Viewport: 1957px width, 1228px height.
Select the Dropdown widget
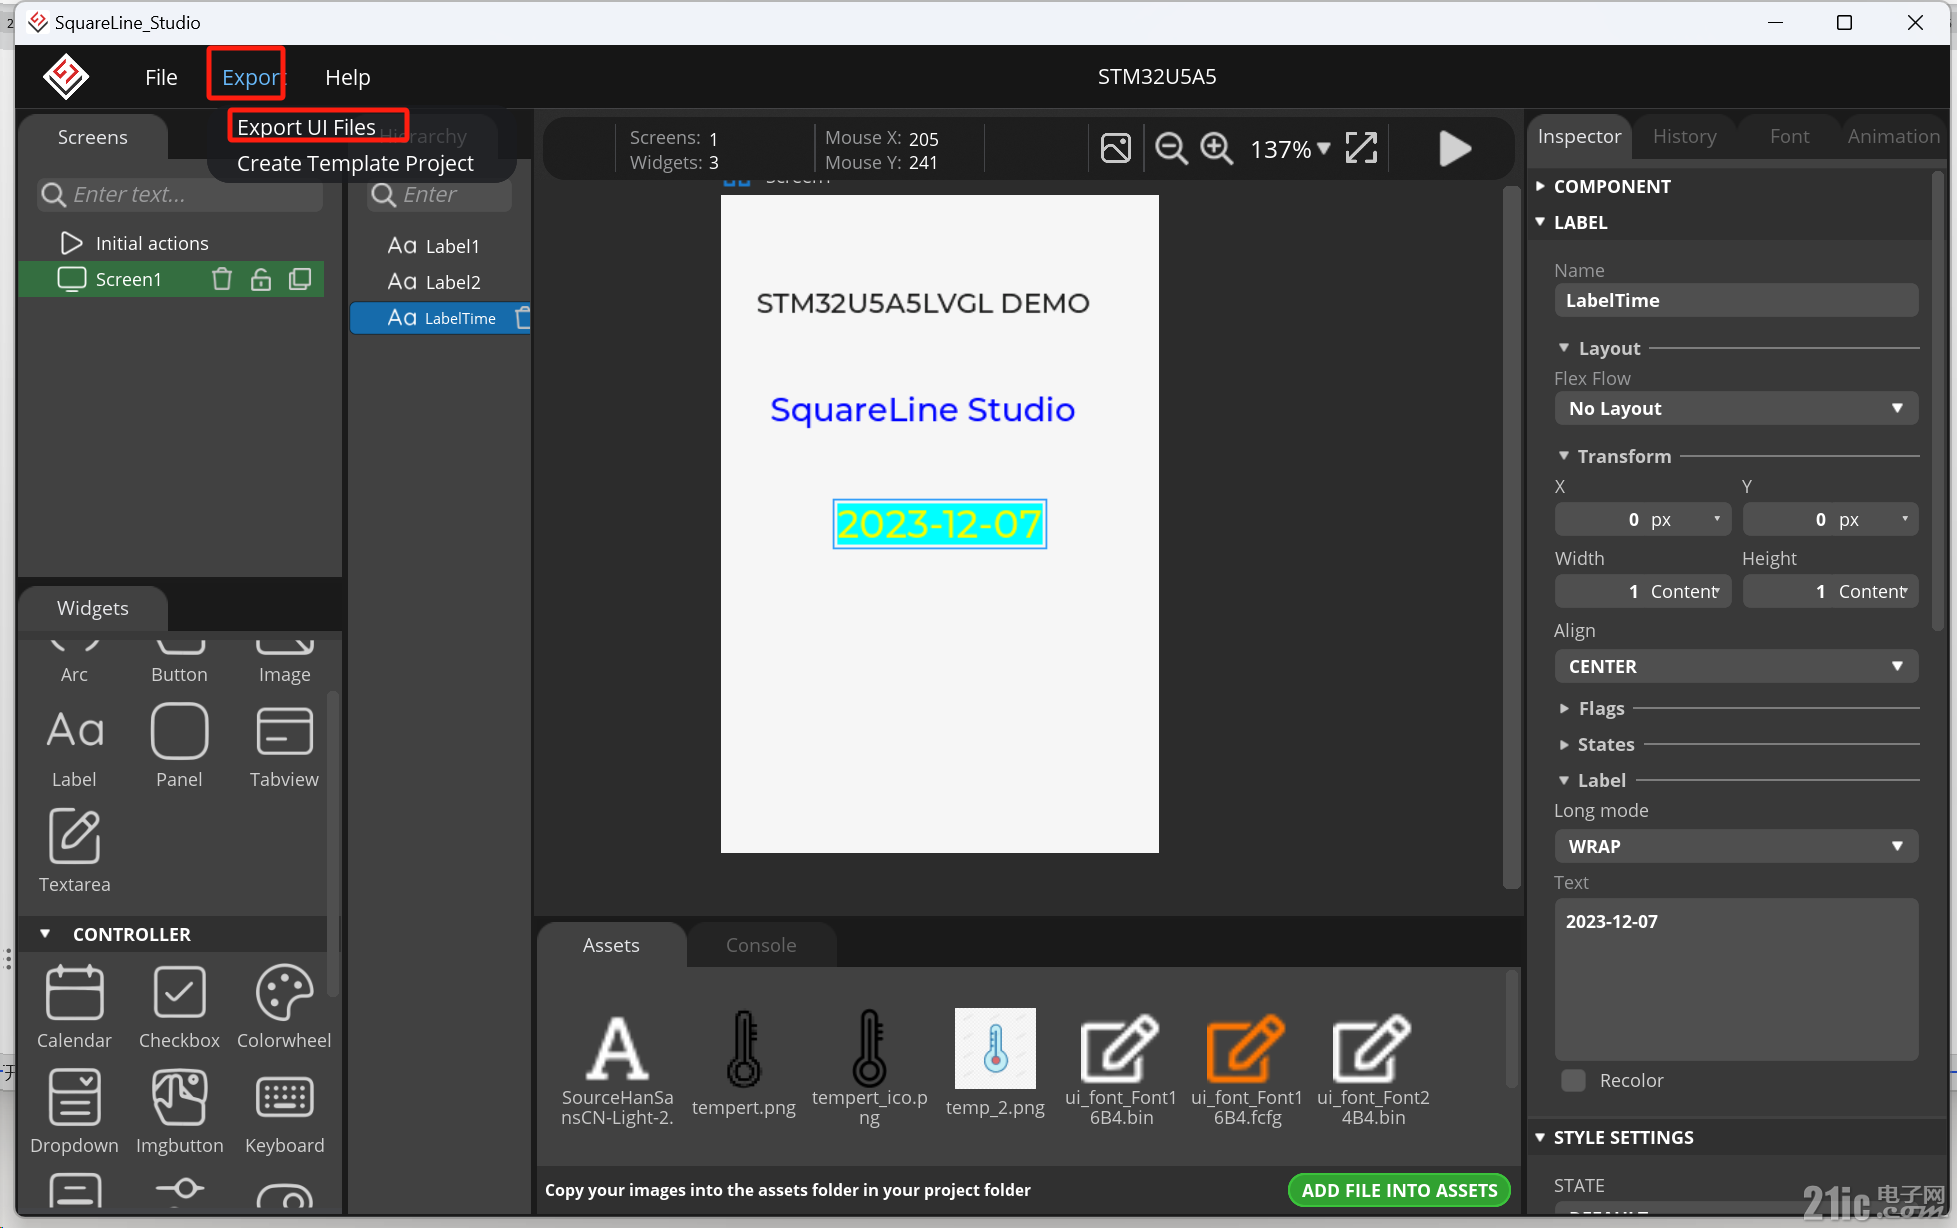pyautogui.click(x=74, y=1112)
